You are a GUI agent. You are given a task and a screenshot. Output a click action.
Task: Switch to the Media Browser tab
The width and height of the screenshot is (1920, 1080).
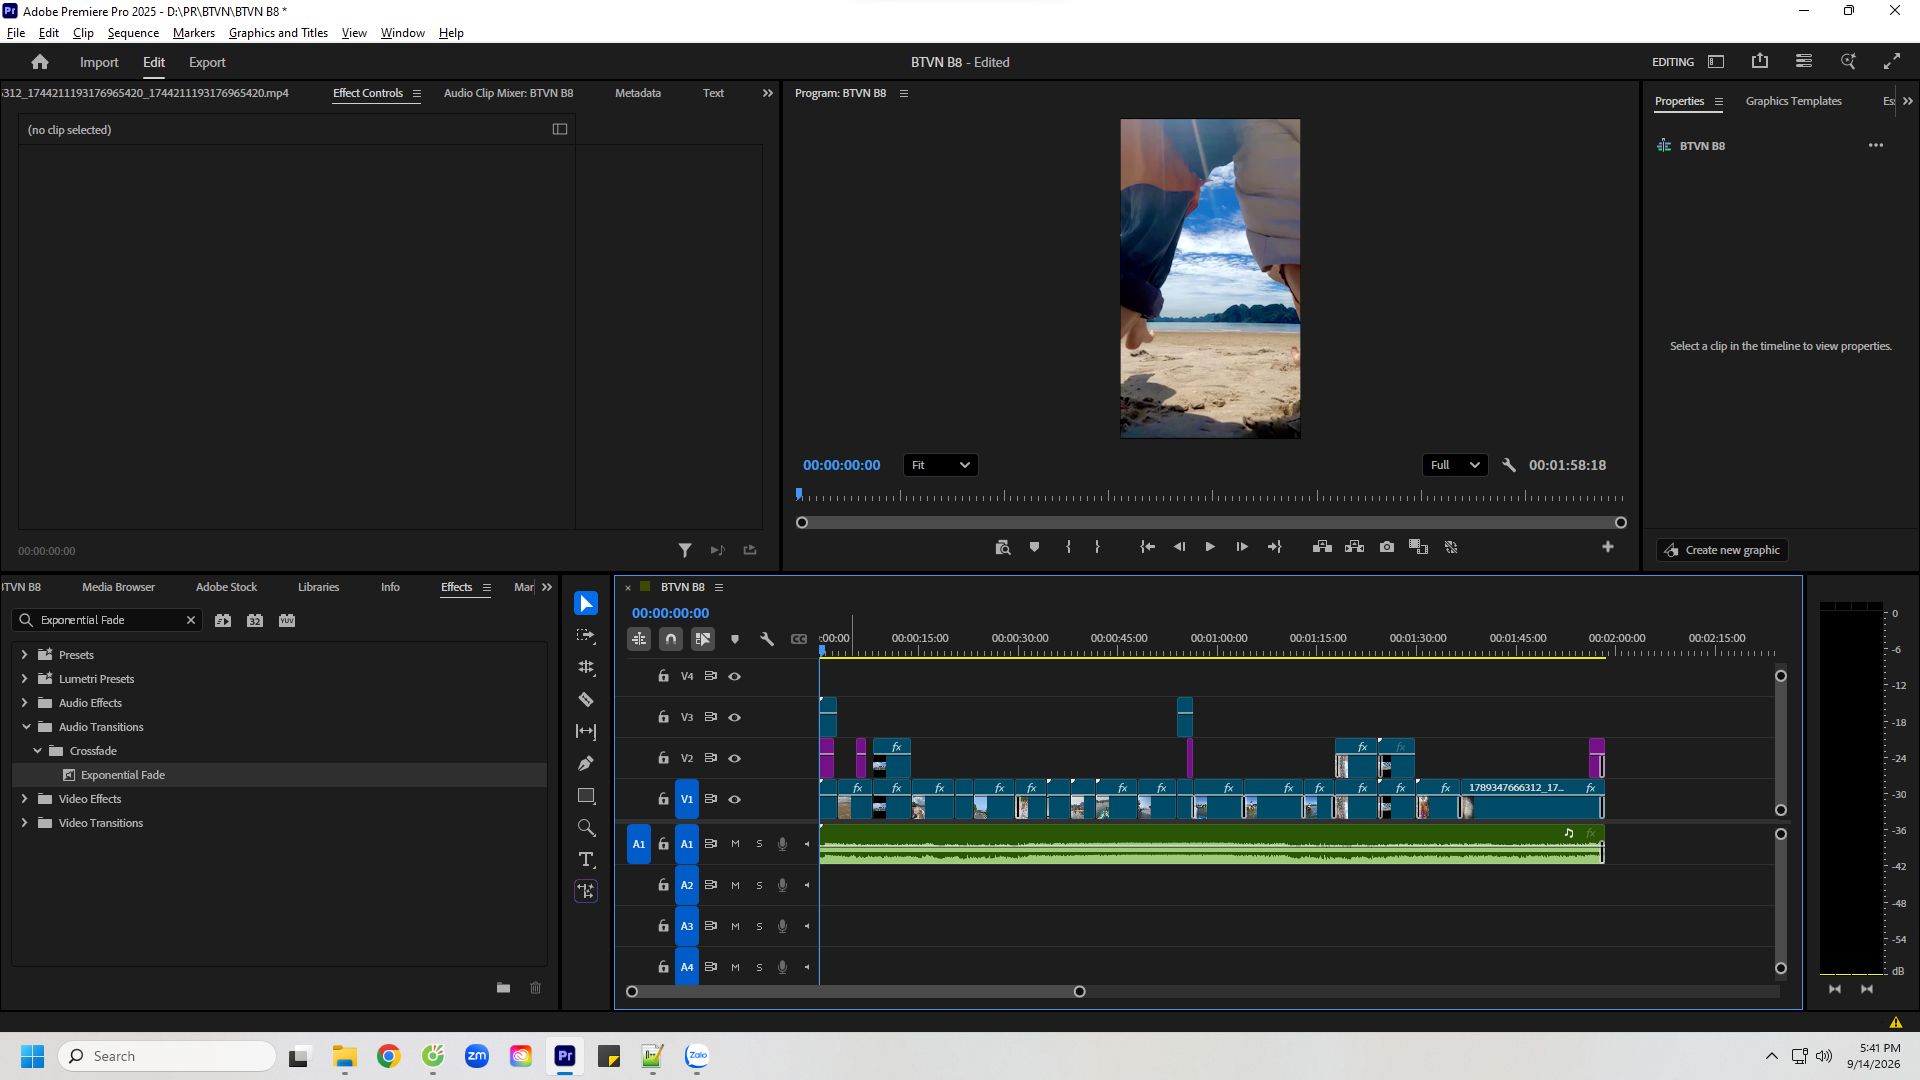pyautogui.click(x=118, y=587)
